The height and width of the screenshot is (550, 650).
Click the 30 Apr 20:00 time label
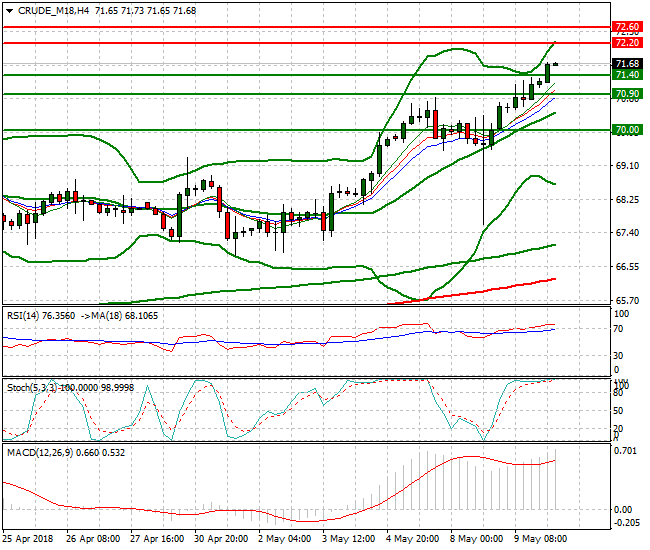pos(221,539)
